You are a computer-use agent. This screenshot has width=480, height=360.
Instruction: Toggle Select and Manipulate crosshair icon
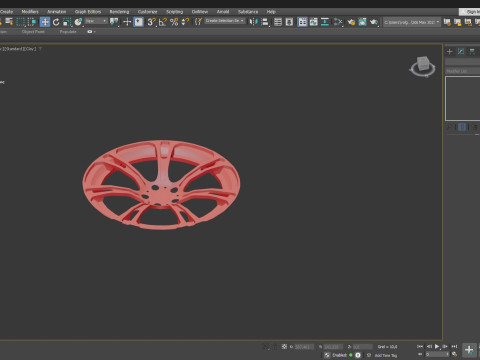(x=127, y=22)
